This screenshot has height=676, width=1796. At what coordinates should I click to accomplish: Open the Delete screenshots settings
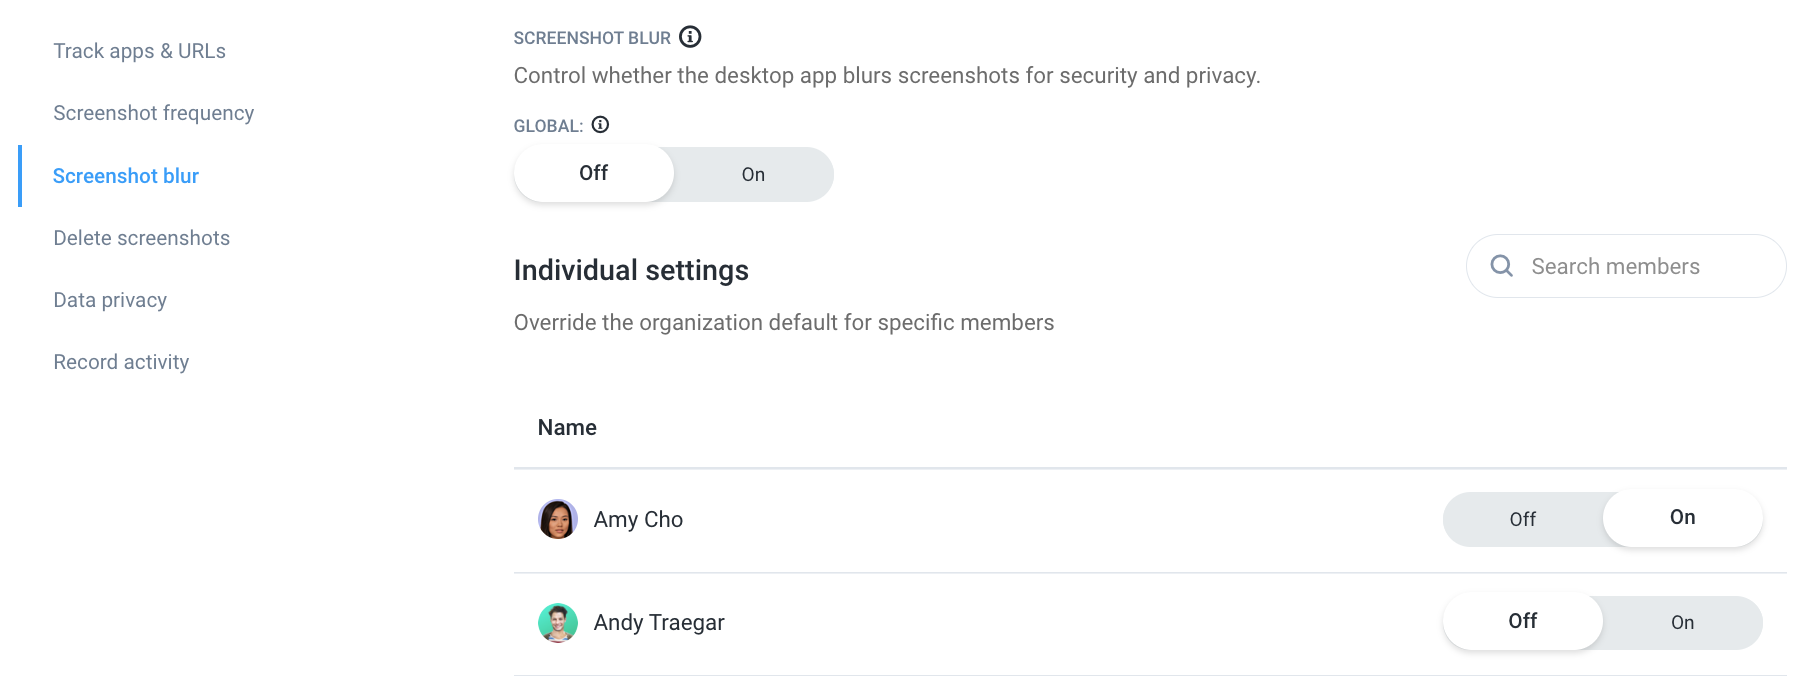coord(141,237)
